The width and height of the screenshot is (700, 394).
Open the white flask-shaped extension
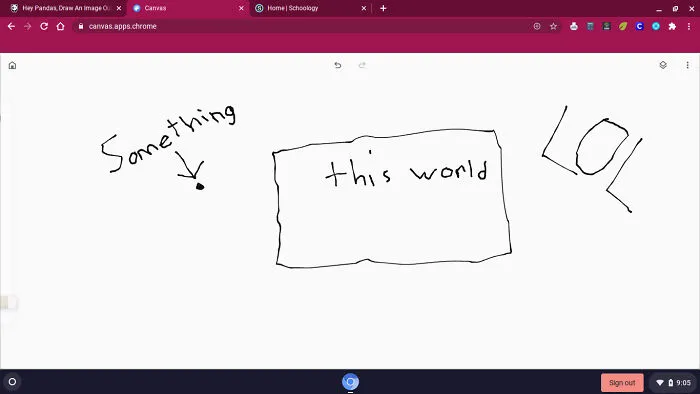pyautogui.click(x=574, y=26)
